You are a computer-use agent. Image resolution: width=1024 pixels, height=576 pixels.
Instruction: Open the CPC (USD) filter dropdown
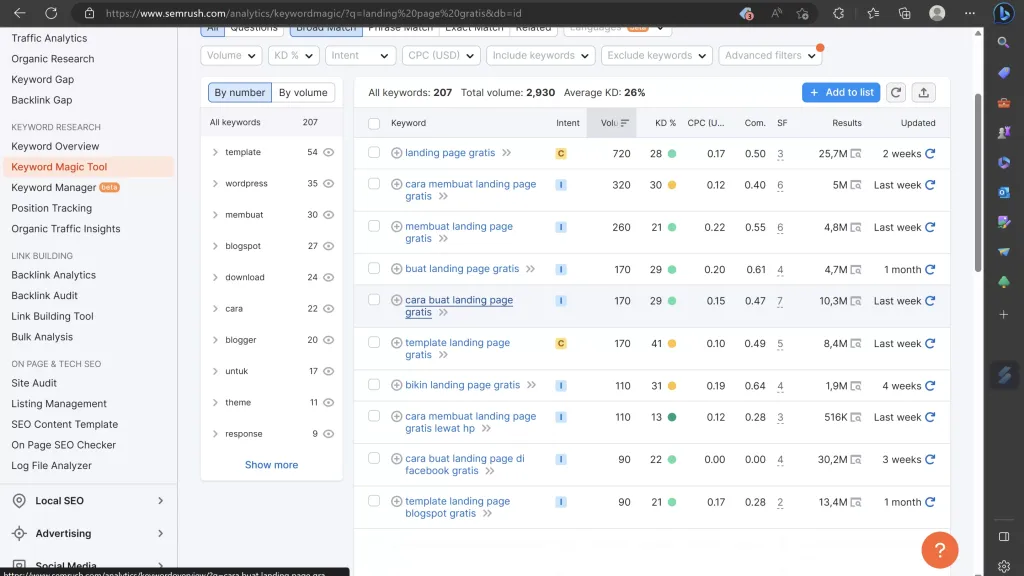[x=441, y=56]
